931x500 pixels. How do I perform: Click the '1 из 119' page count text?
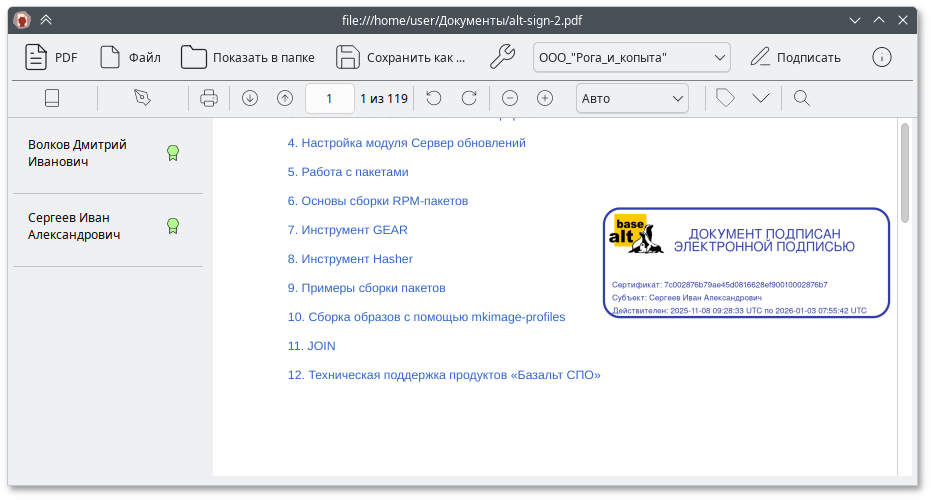pos(384,99)
